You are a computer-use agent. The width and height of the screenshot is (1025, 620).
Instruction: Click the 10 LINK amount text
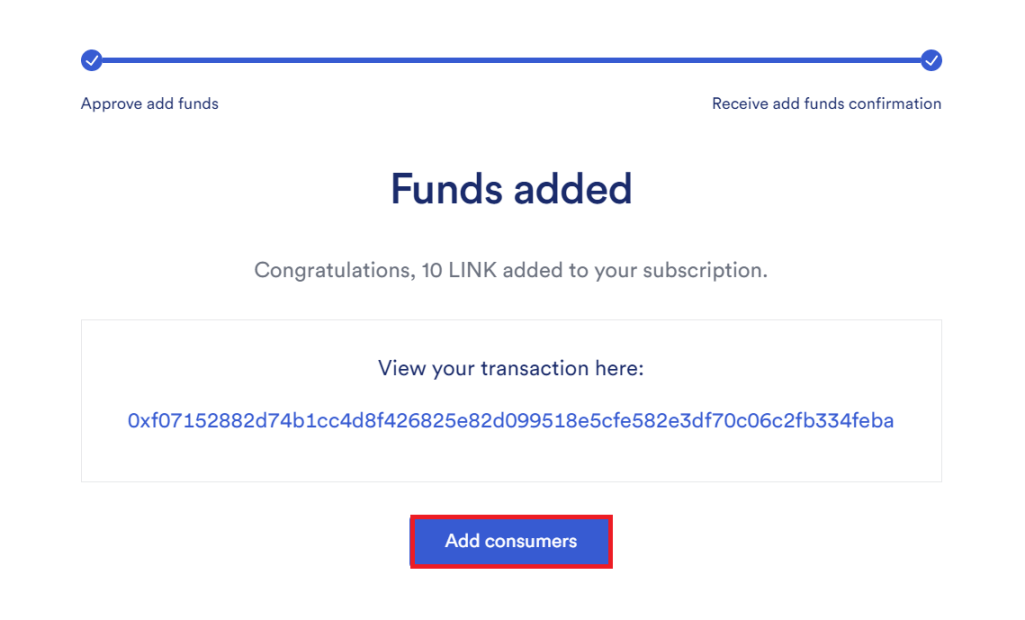(x=449, y=270)
